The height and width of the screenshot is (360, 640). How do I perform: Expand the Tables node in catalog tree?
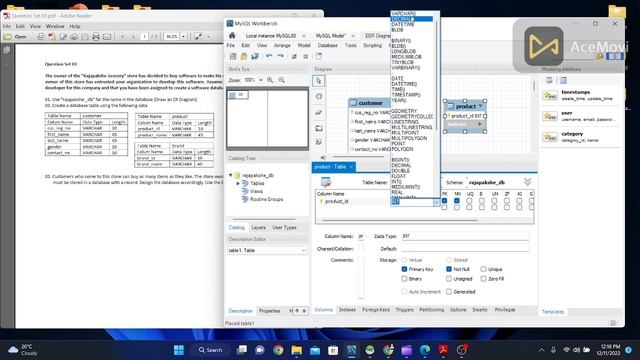(x=238, y=184)
